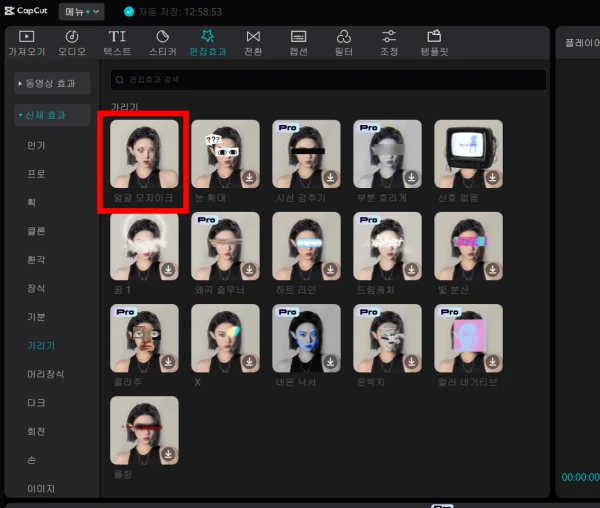Click the 하트 라인 label

[x=296, y=290]
